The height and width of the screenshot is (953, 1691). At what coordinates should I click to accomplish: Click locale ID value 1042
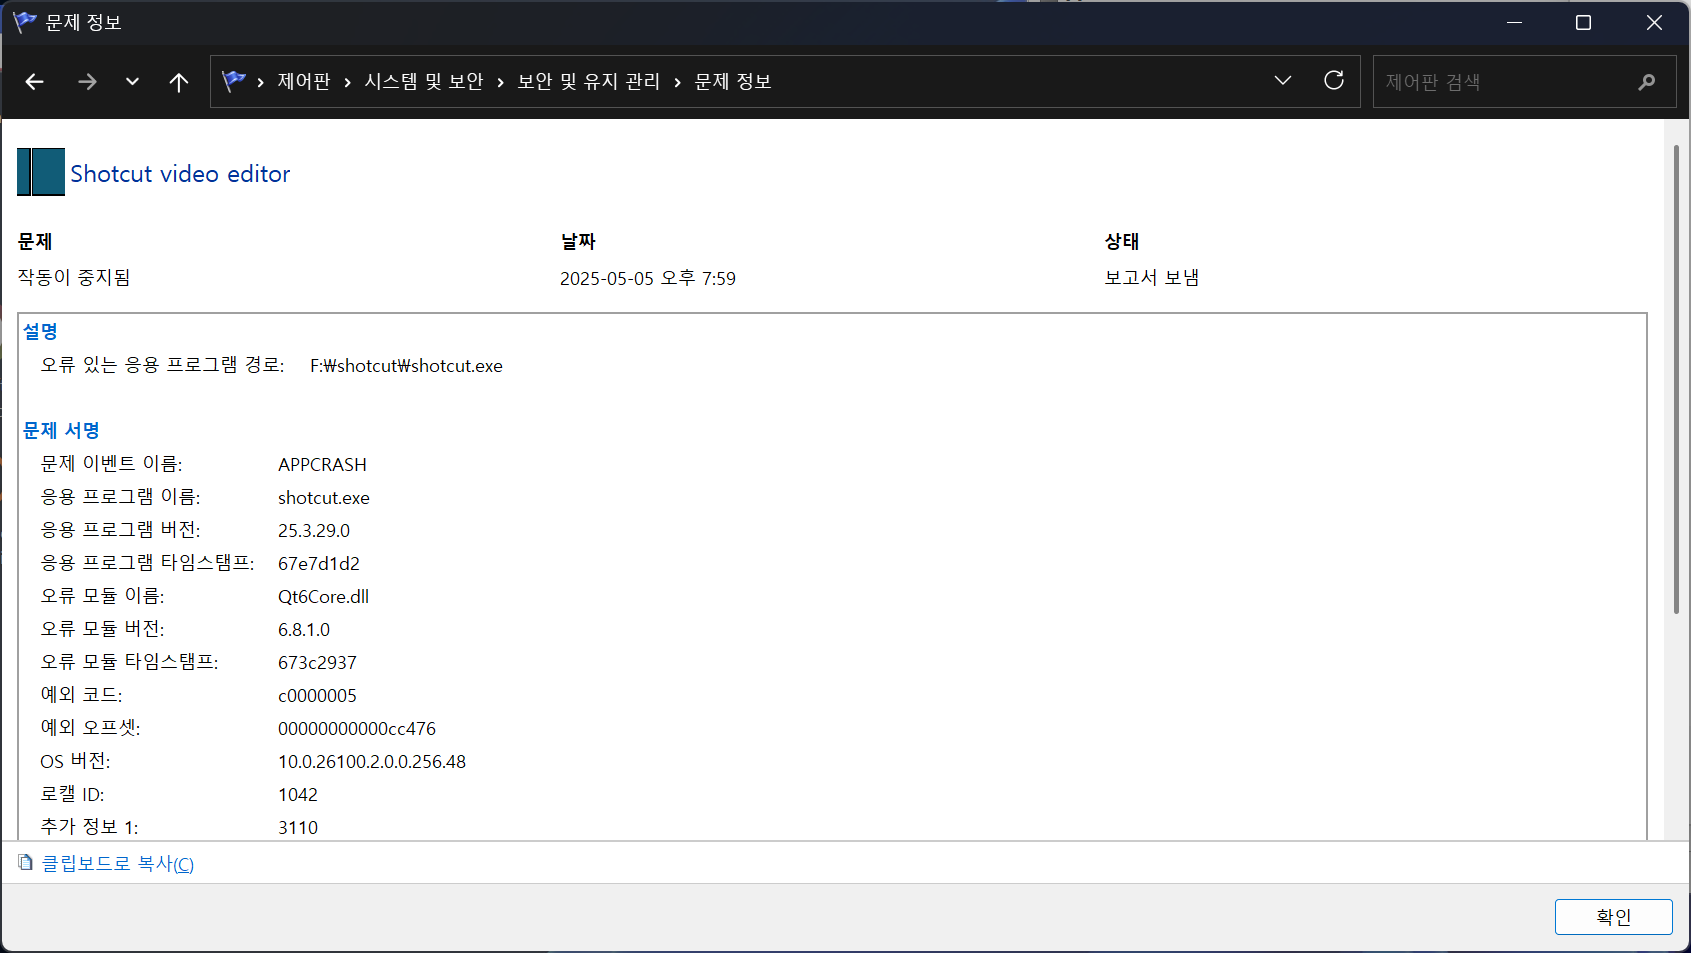[298, 795]
